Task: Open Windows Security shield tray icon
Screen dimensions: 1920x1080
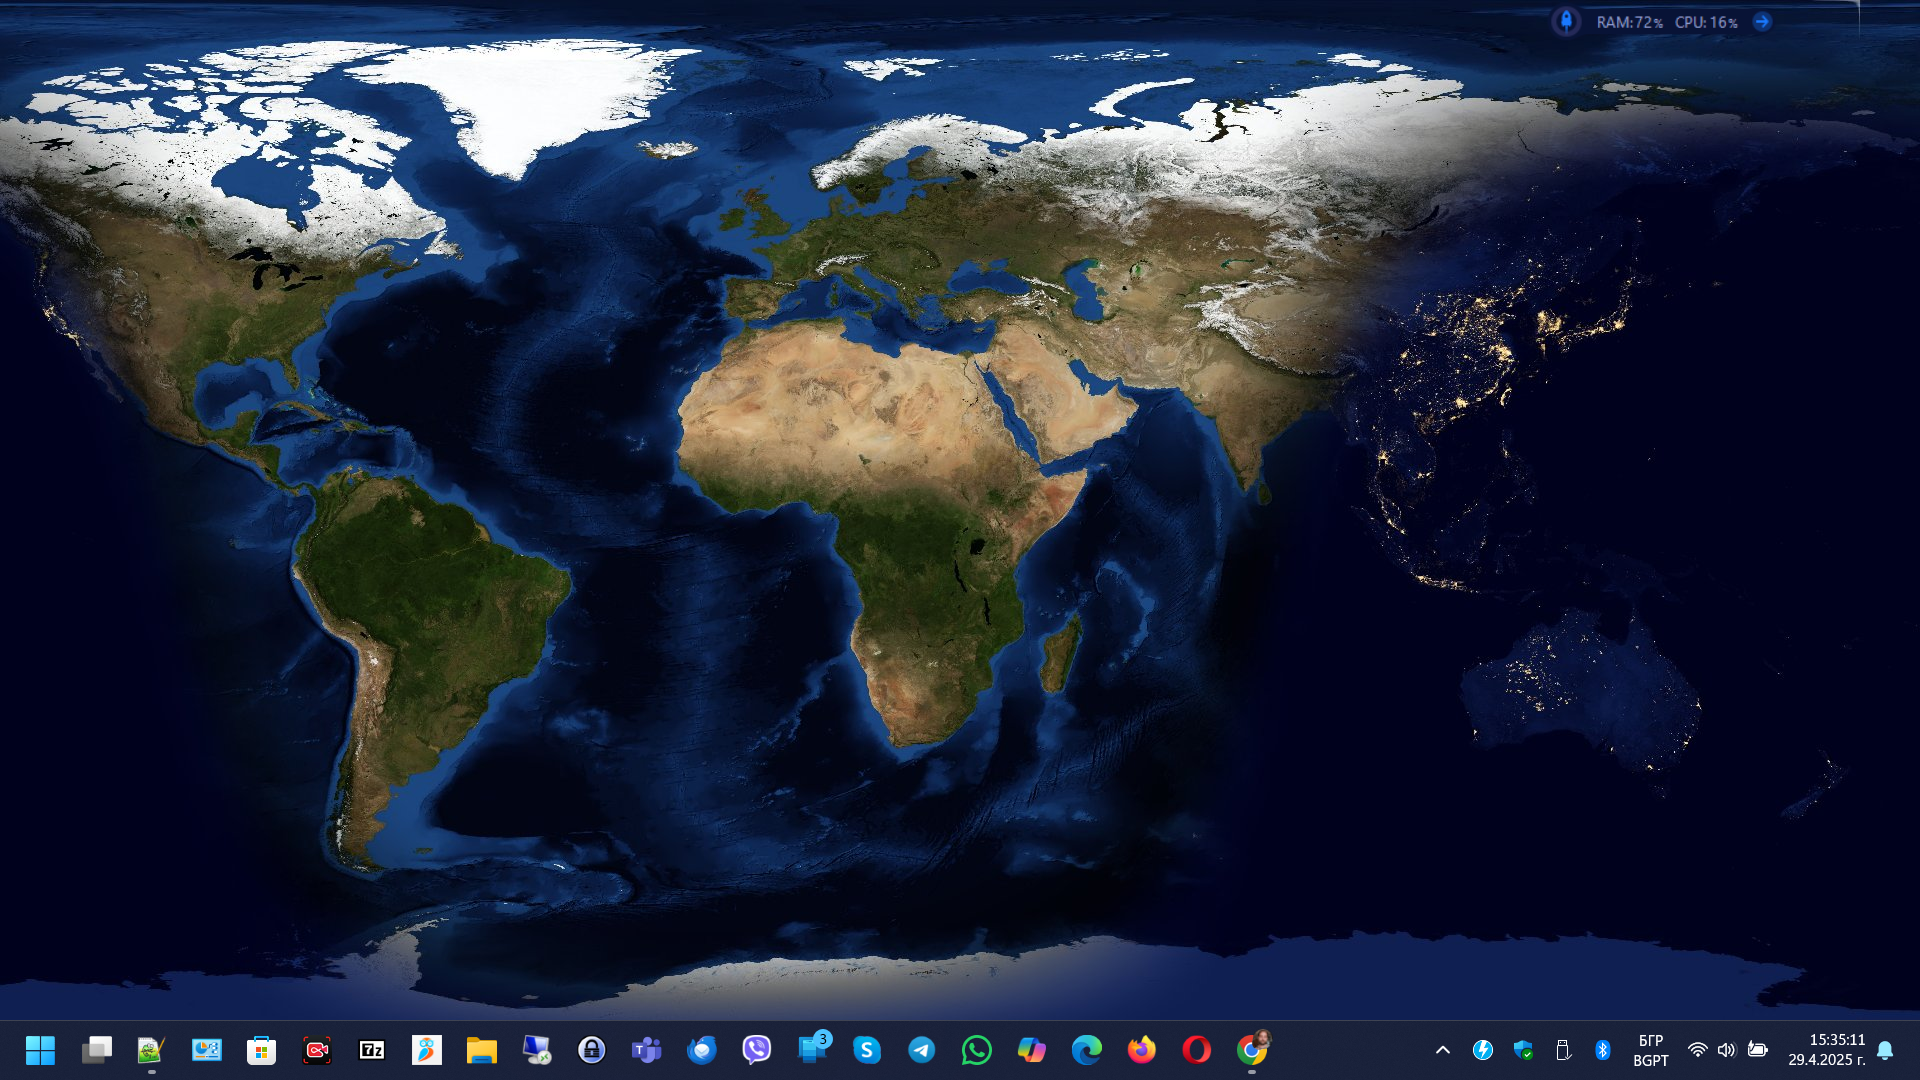Action: coord(1523,1050)
